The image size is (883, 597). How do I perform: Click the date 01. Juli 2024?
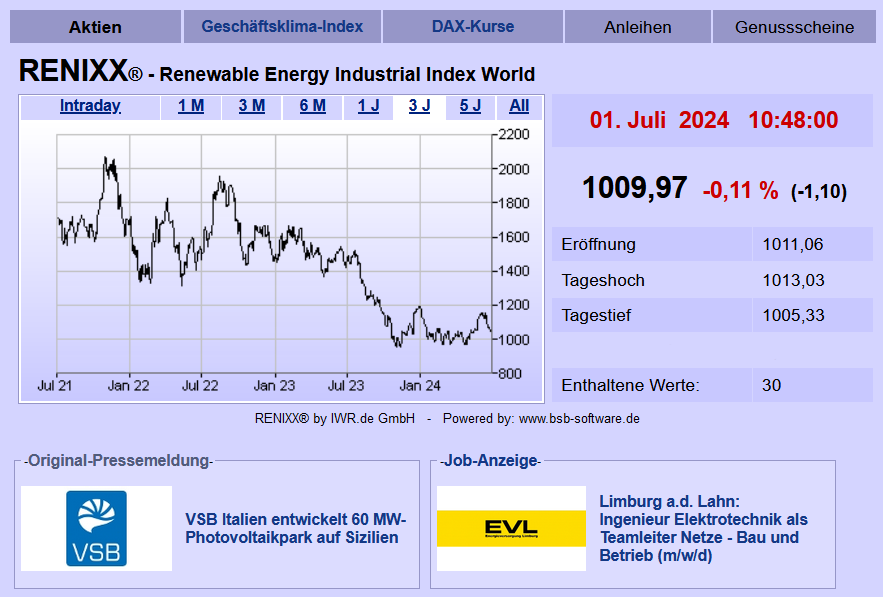[659, 120]
